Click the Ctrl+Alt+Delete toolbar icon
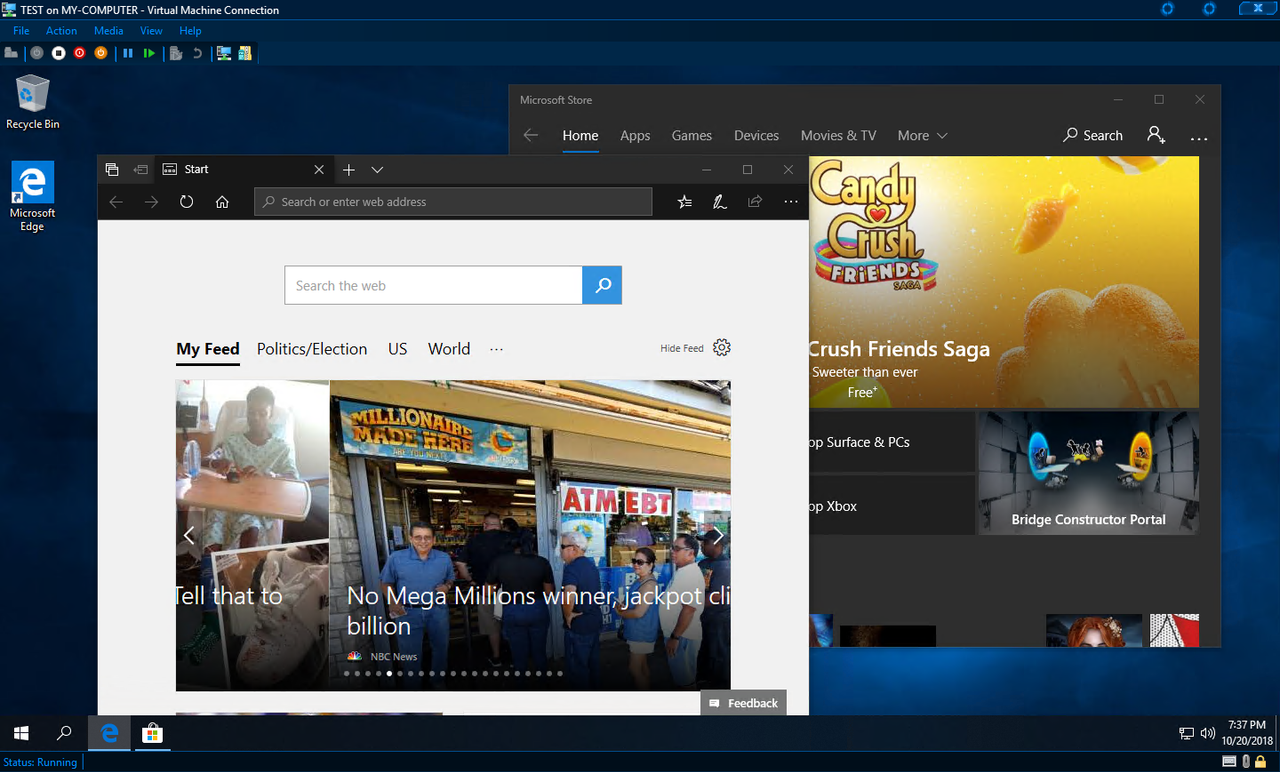 tap(11, 53)
